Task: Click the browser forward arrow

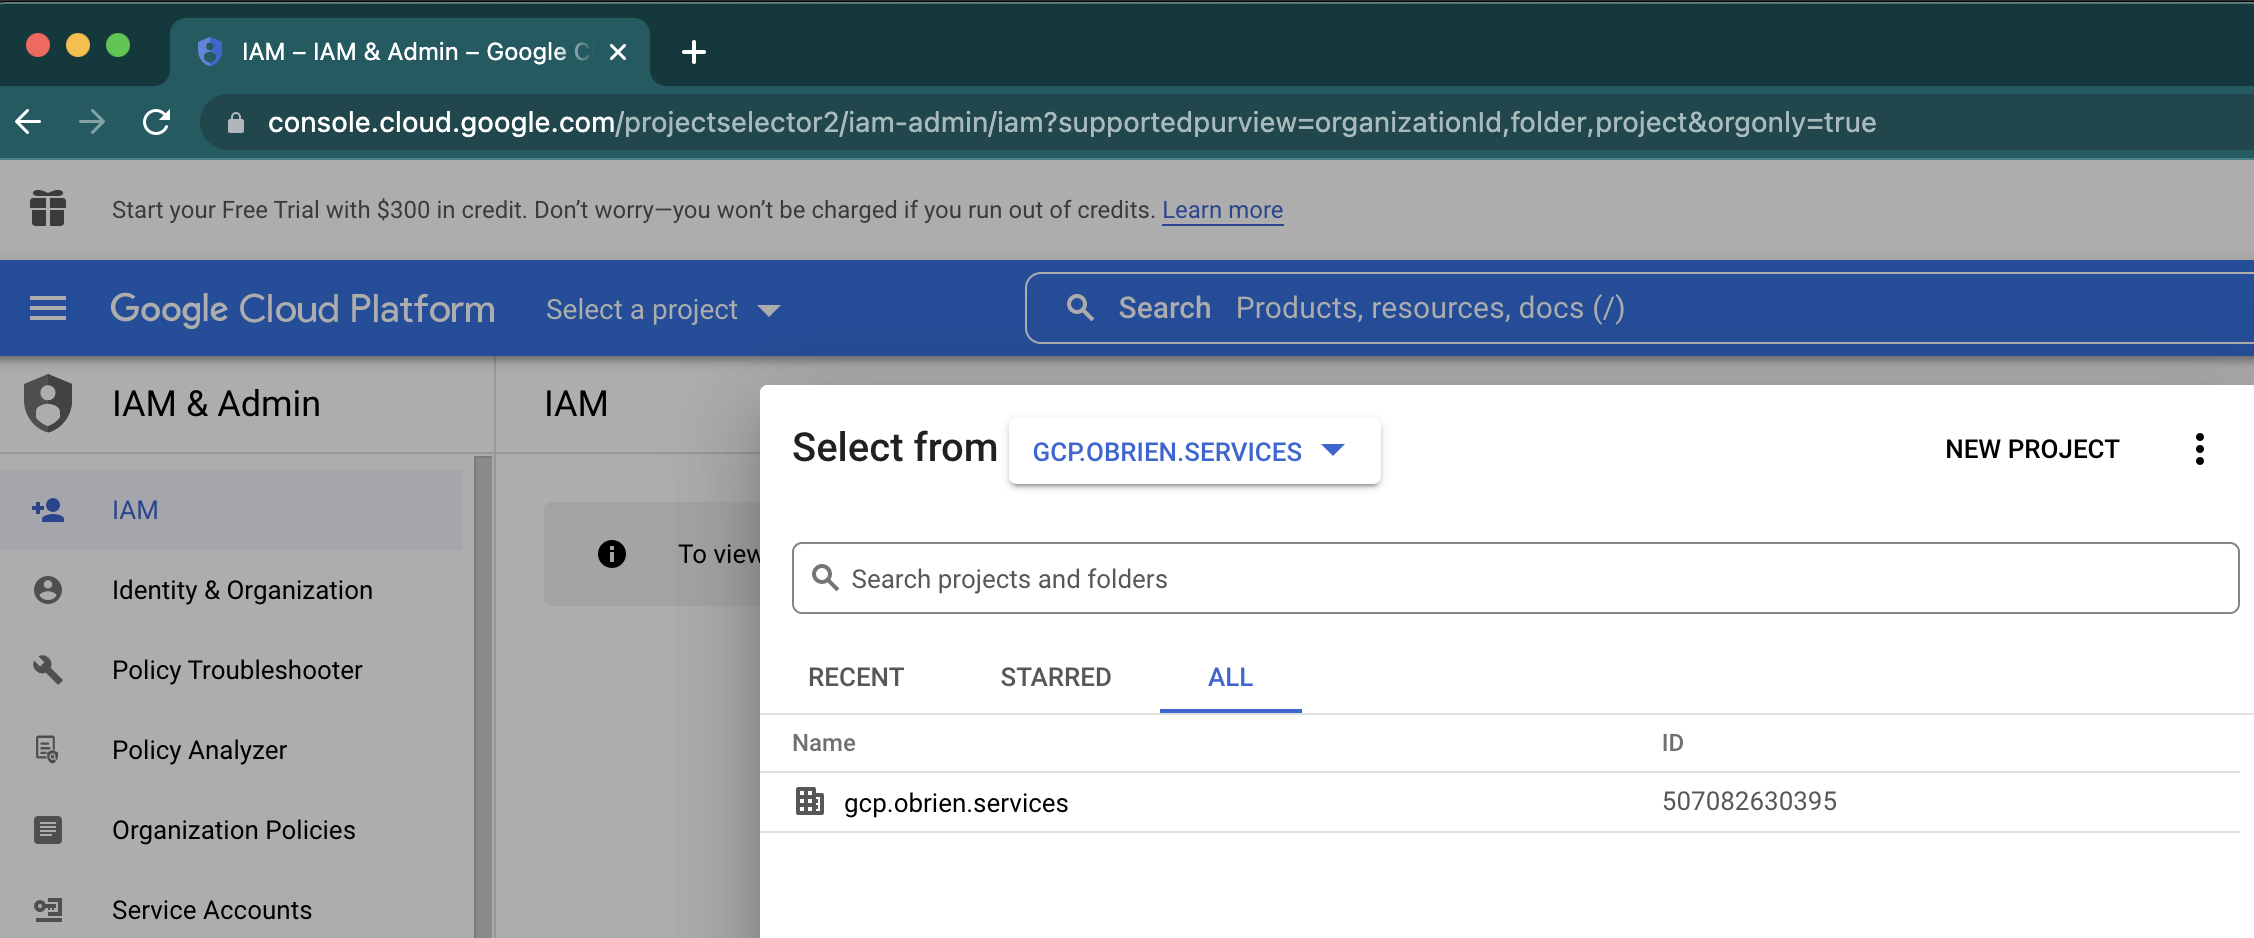Action: click(x=92, y=122)
